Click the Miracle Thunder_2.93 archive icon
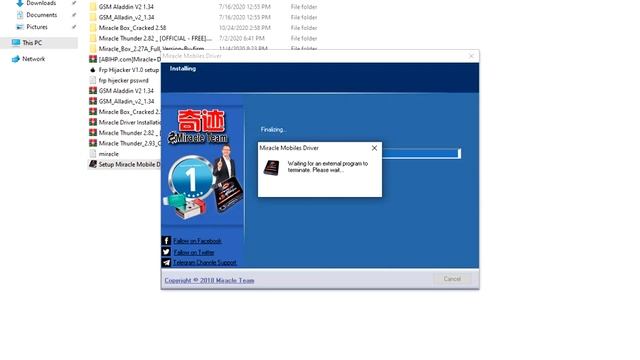Viewport: 640px width, 360px height. point(93,144)
